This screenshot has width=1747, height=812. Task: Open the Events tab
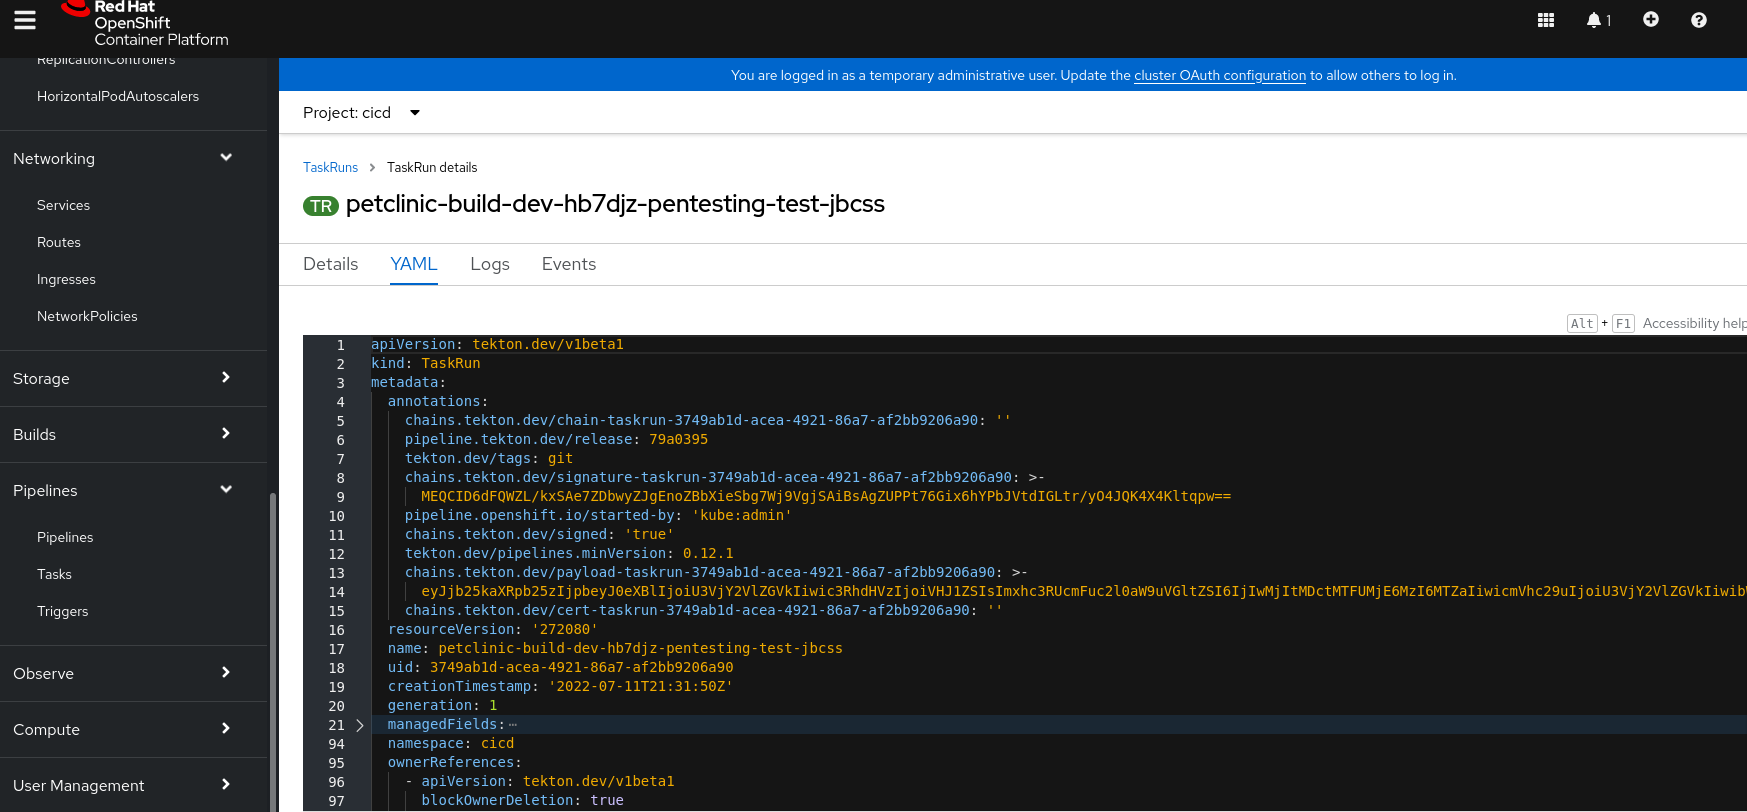pyautogui.click(x=569, y=264)
